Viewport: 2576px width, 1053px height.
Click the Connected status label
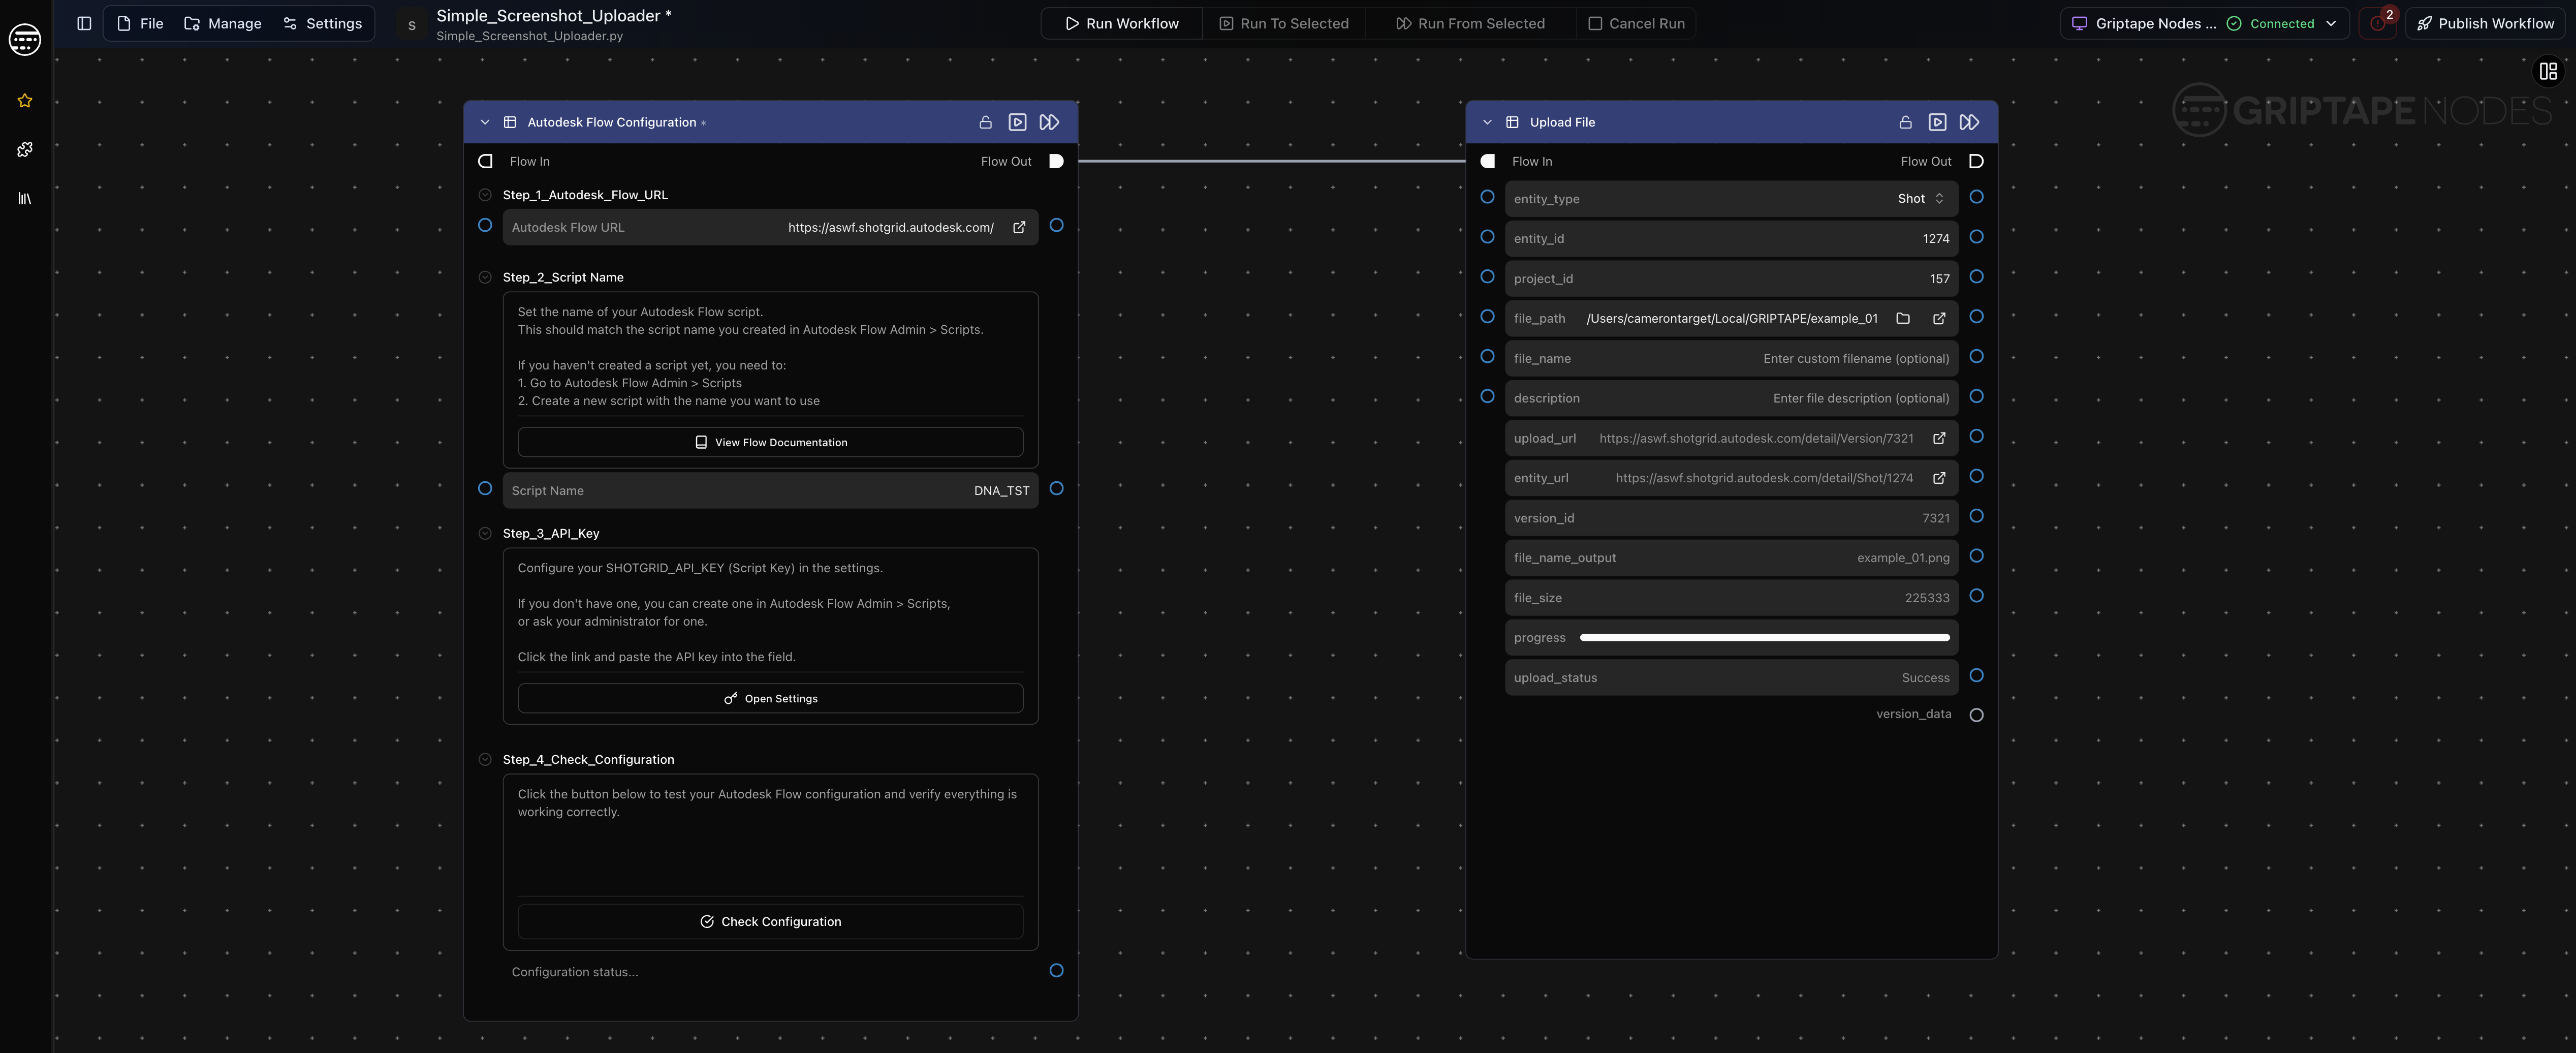click(x=2282, y=24)
